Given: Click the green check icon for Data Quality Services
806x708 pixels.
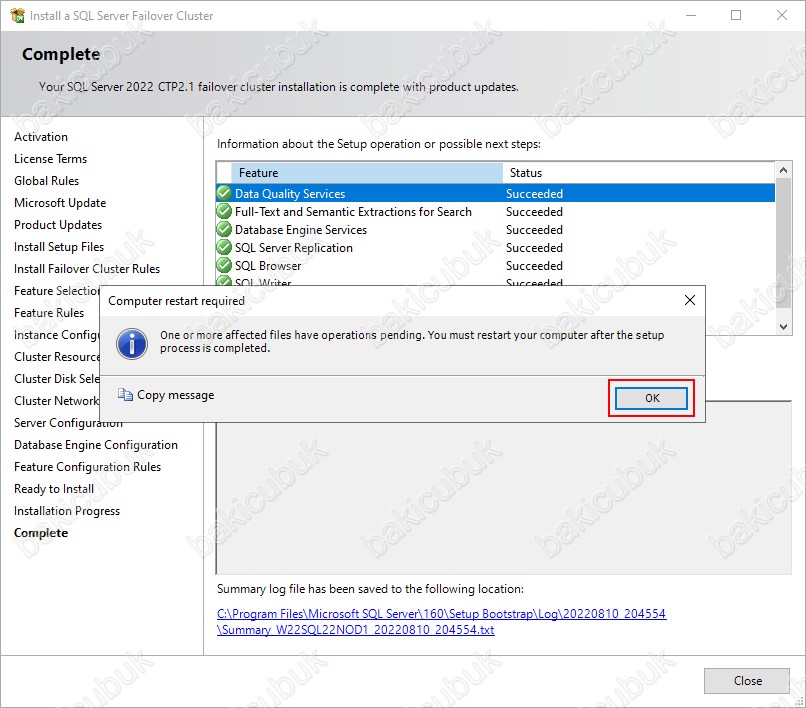Looking at the screenshot, I should 224,193.
